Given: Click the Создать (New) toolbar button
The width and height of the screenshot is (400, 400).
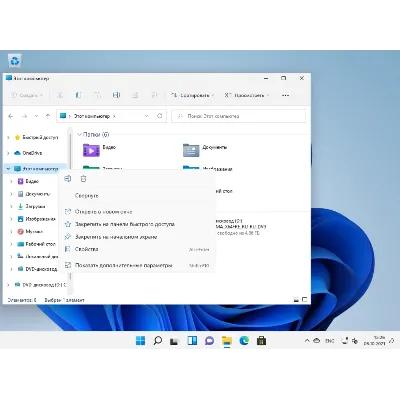Looking at the screenshot, I should click(27, 95).
